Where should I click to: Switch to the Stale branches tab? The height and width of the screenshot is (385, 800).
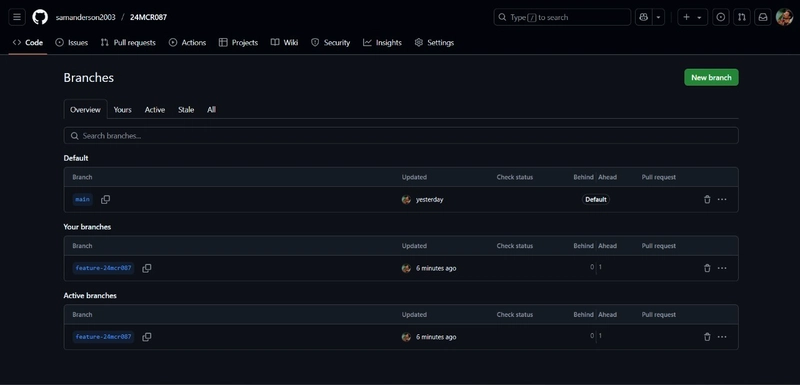186,110
